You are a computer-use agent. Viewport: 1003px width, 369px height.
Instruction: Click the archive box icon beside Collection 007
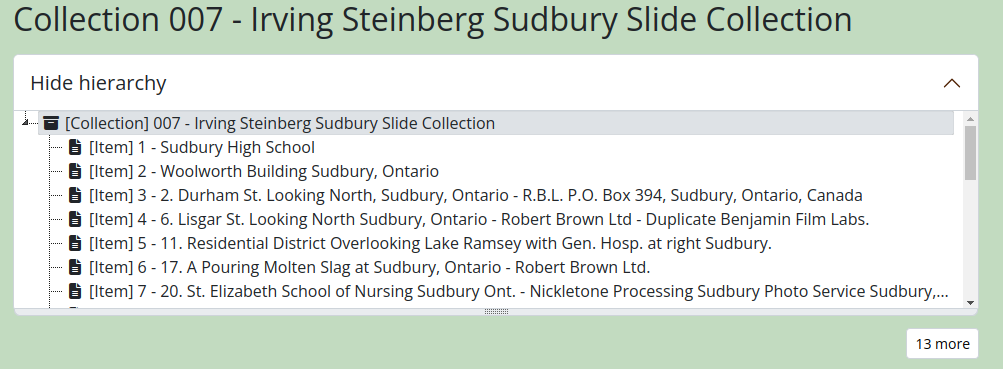point(51,123)
